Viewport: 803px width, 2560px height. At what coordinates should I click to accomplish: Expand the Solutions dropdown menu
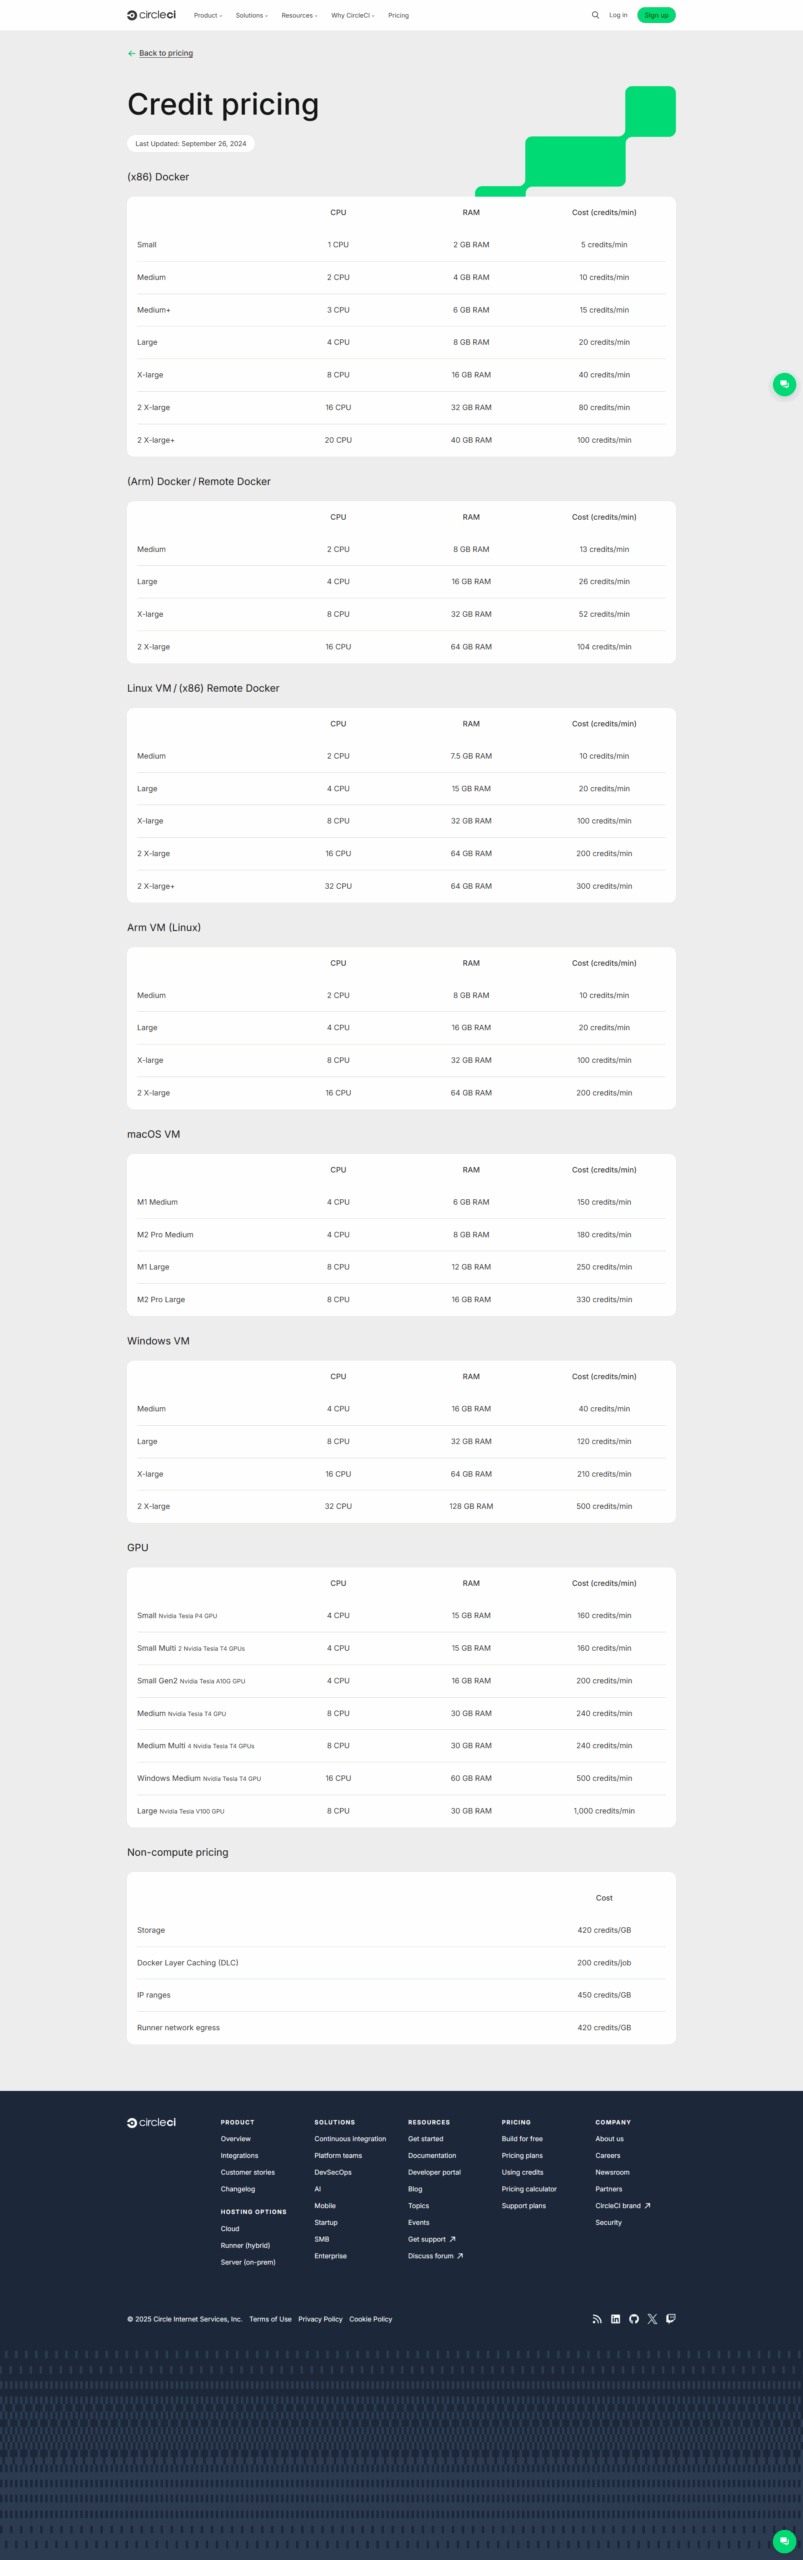251,16
